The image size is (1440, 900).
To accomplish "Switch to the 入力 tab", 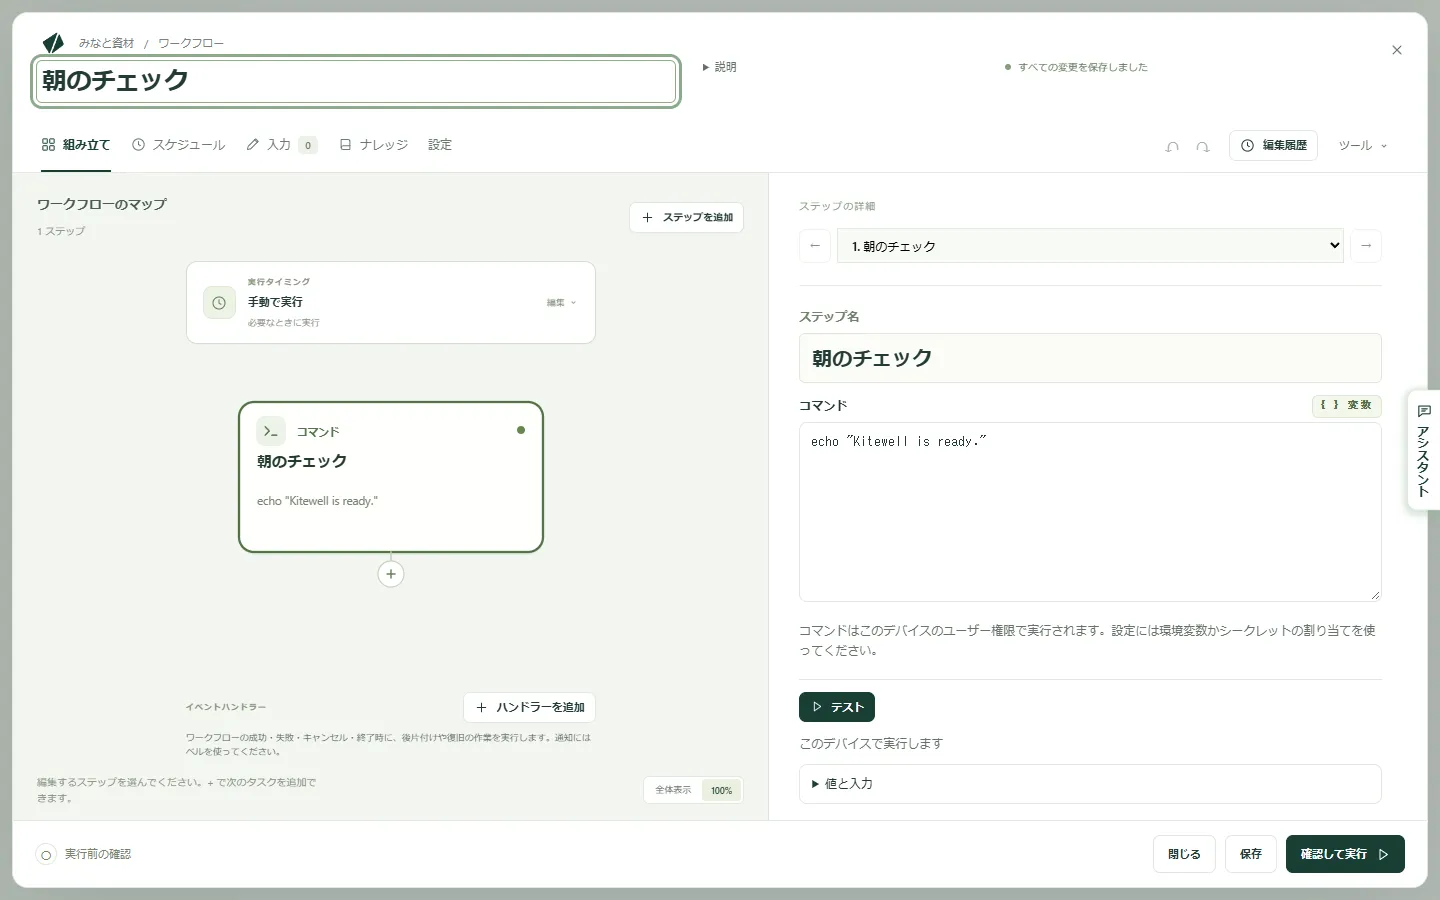I will click(281, 145).
